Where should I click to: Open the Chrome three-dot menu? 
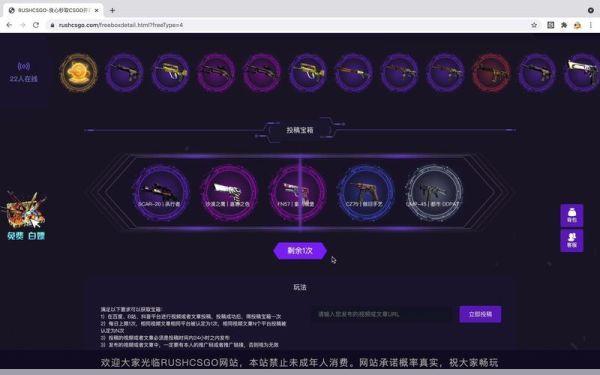pyautogui.click(x=591, y=25)
